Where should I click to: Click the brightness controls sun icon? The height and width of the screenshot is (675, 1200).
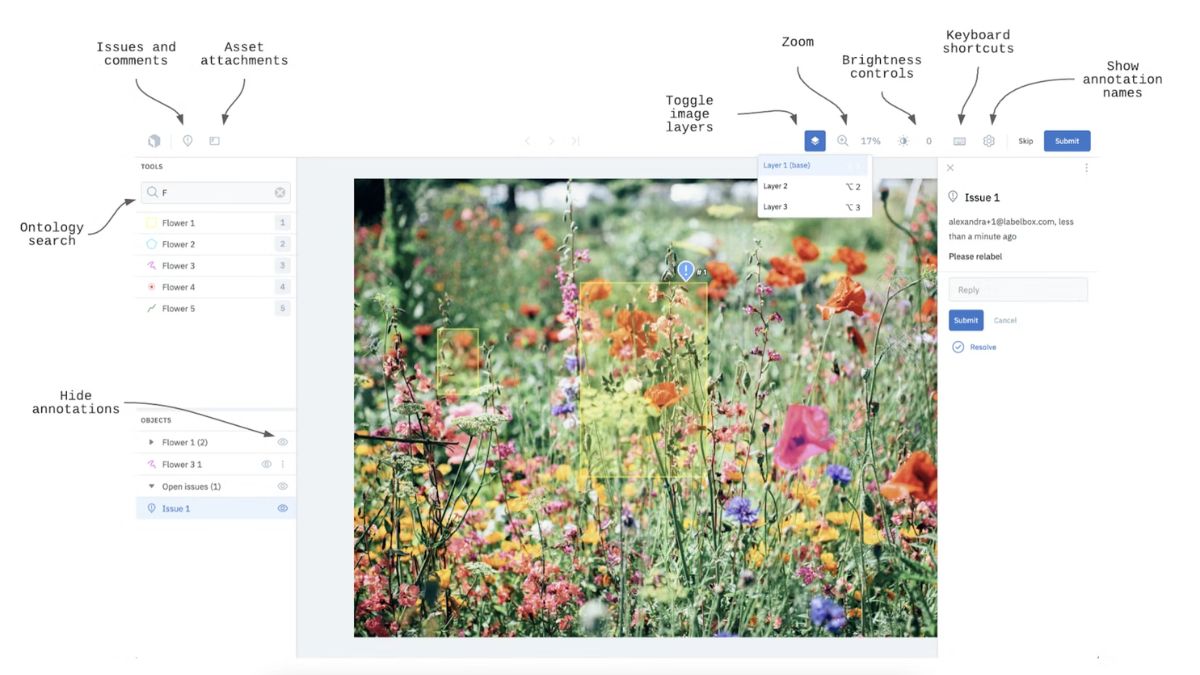(x=903, y=141)
